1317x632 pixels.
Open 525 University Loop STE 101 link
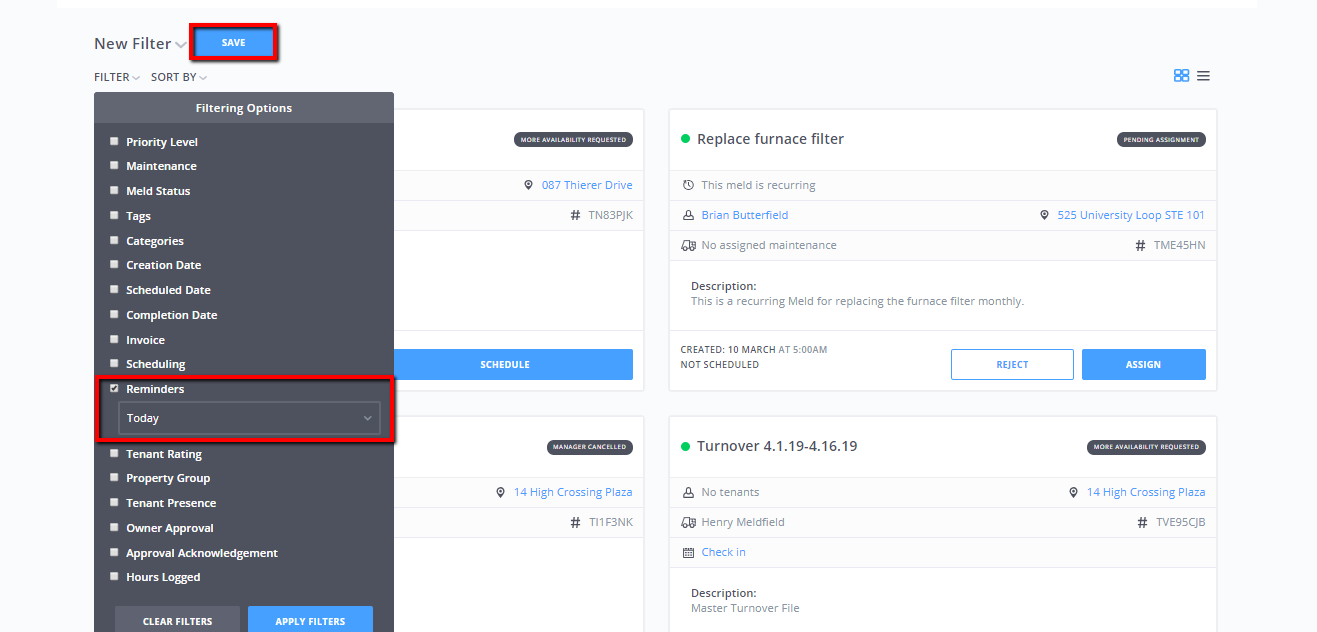coord(1130,215)
